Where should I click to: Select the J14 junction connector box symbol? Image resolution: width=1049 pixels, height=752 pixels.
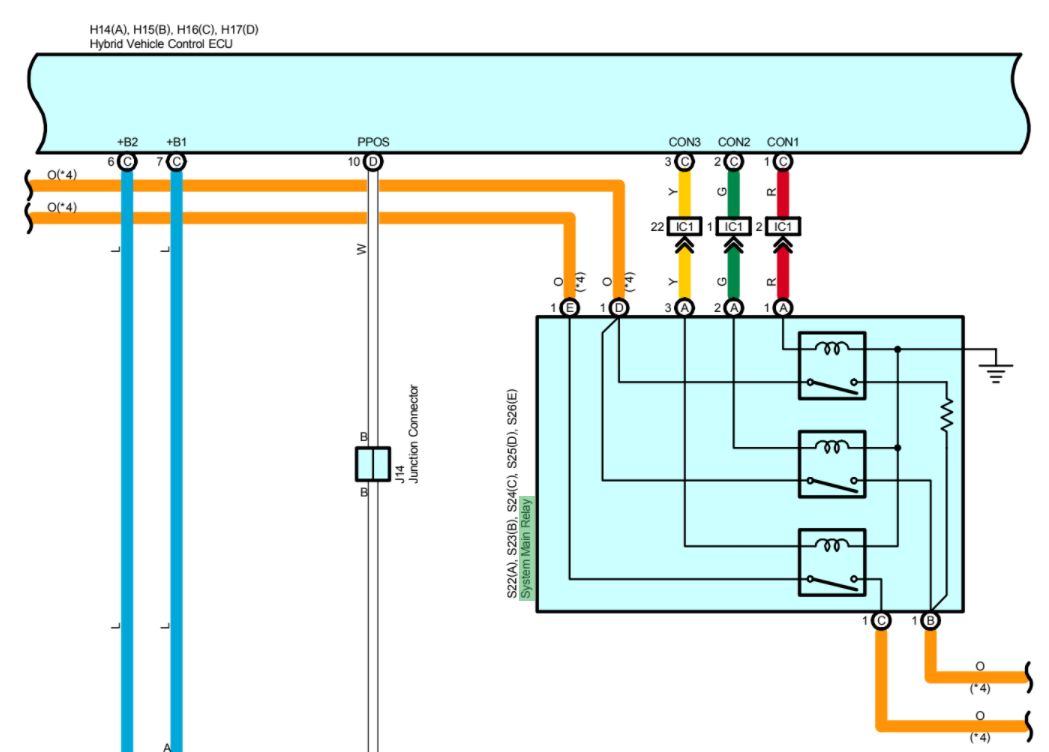[x=373, y=464]
